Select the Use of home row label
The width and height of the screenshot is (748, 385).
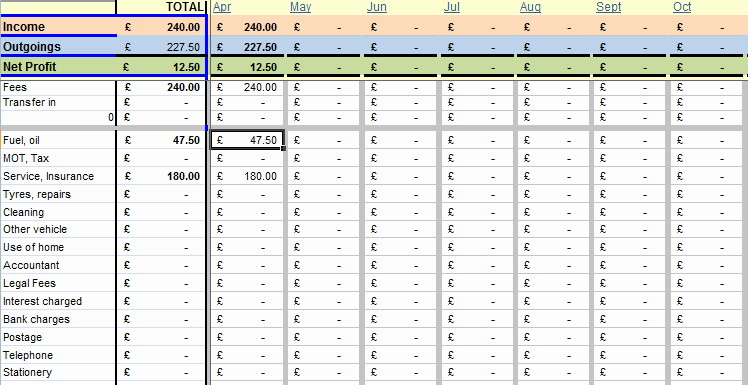(x=58, y=247)
